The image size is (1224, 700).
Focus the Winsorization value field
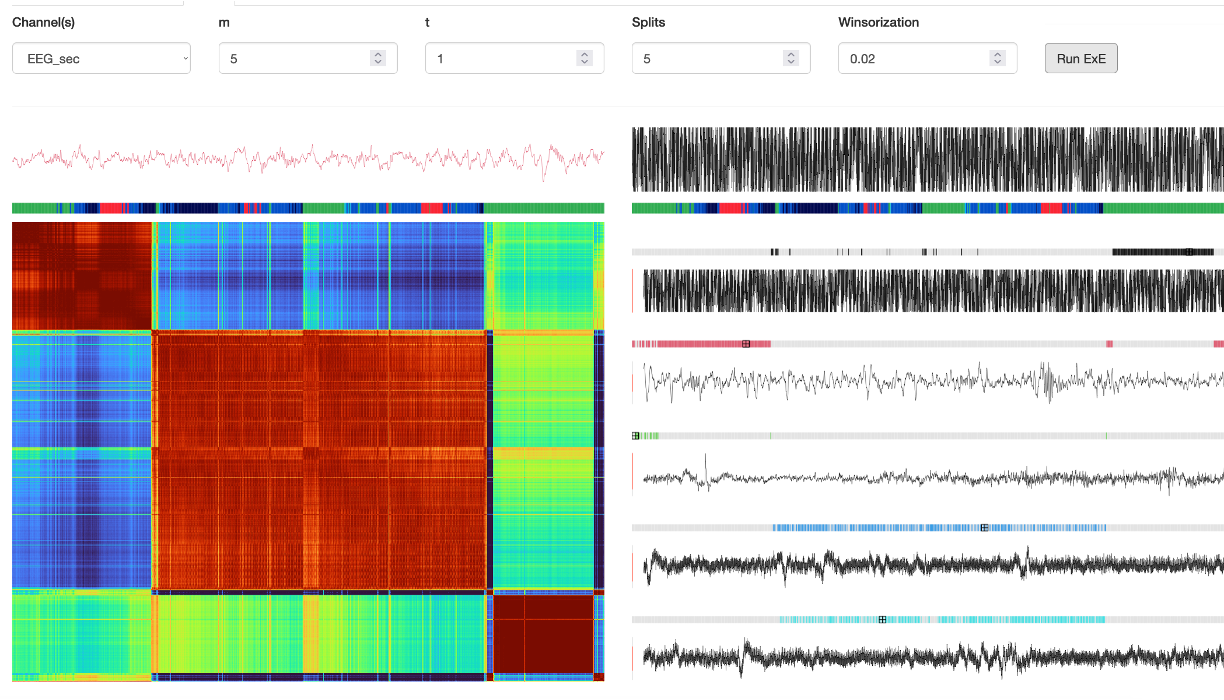click(912, 59)
